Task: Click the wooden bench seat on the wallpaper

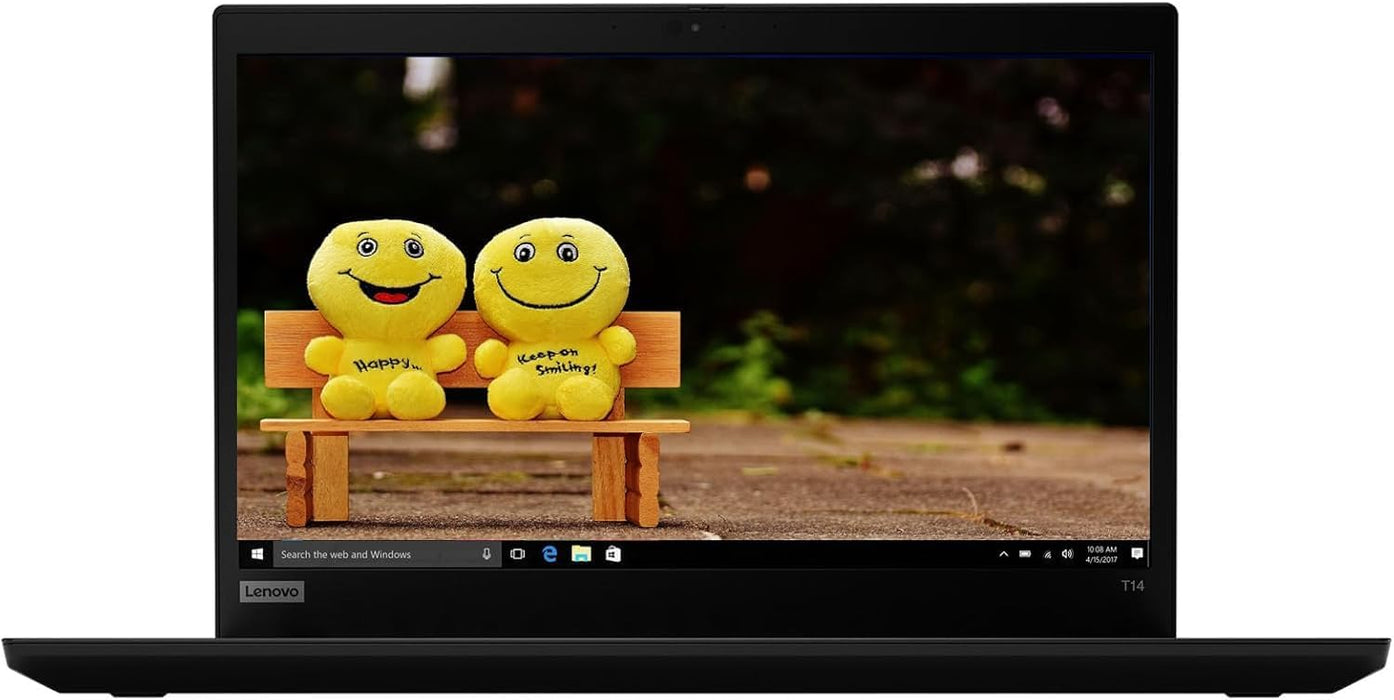Action: (474, 426)
